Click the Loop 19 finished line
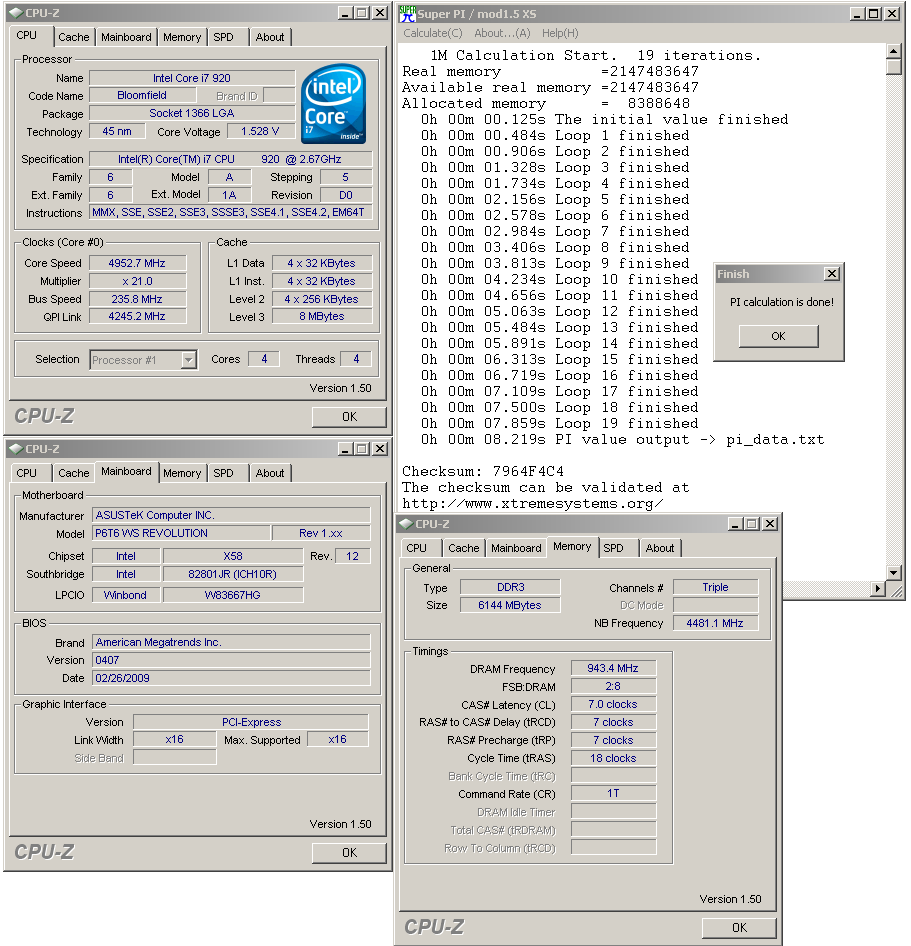 pyautogui.click(x=559, y=424)
